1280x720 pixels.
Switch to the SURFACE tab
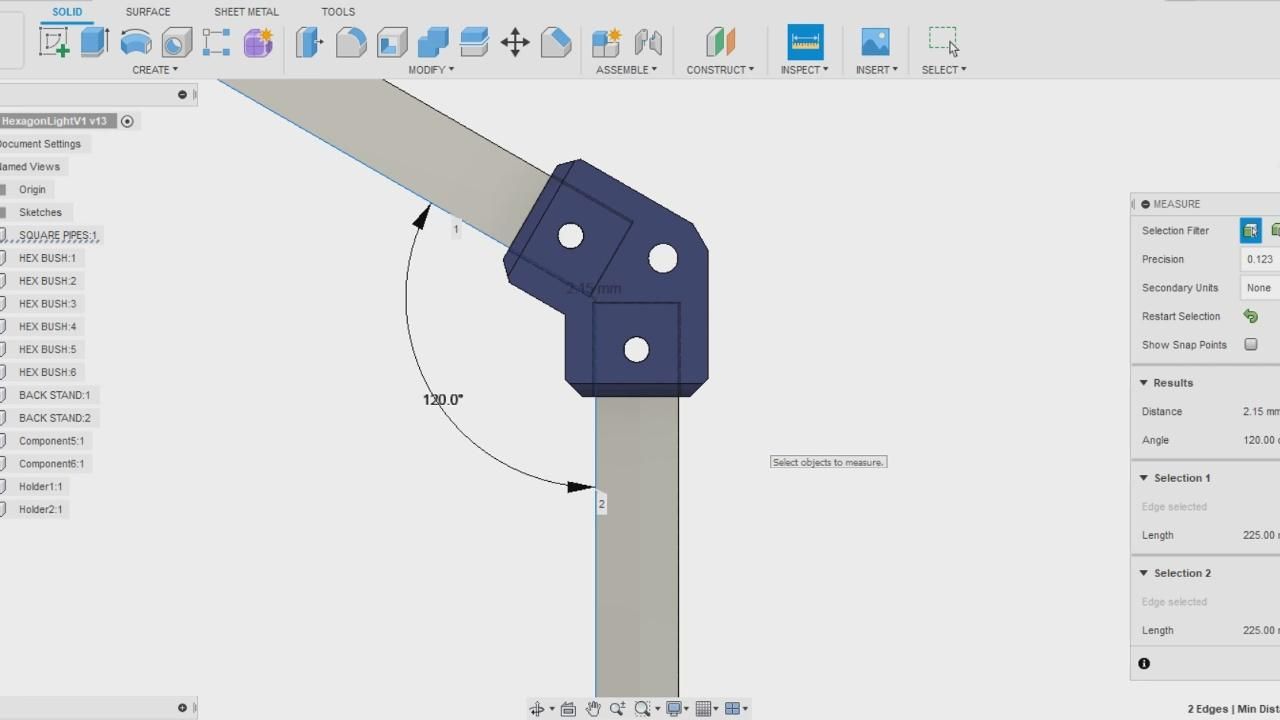click(x=148, y=12)
